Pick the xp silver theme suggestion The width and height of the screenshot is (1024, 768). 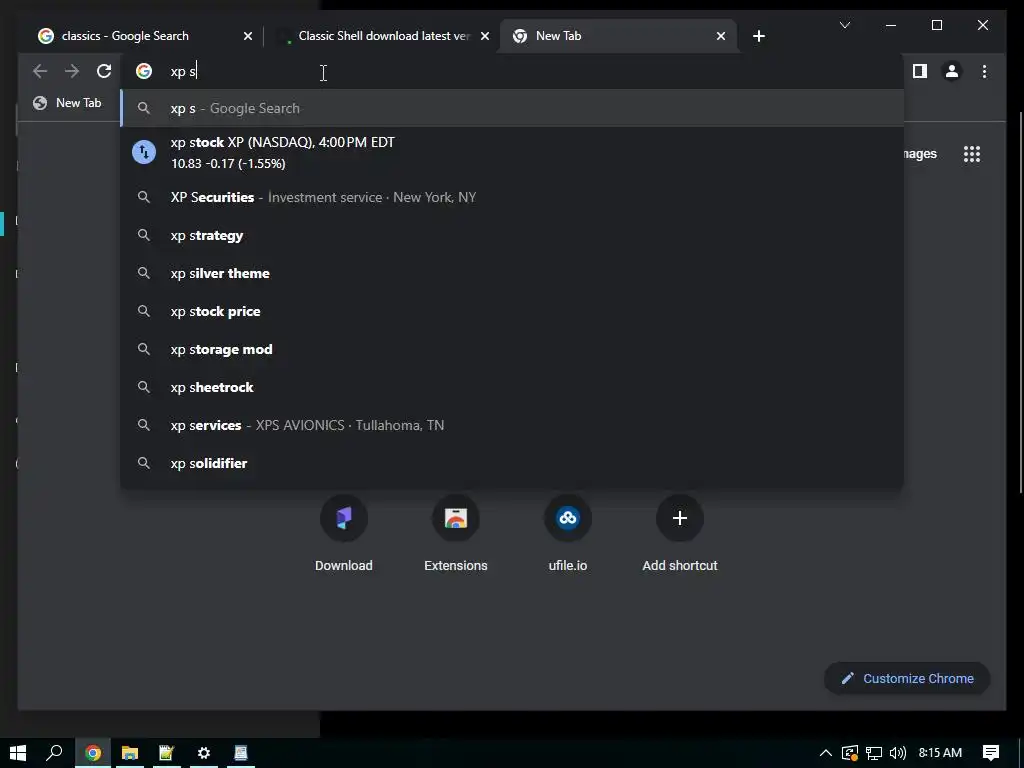click(x=513, y=273)
